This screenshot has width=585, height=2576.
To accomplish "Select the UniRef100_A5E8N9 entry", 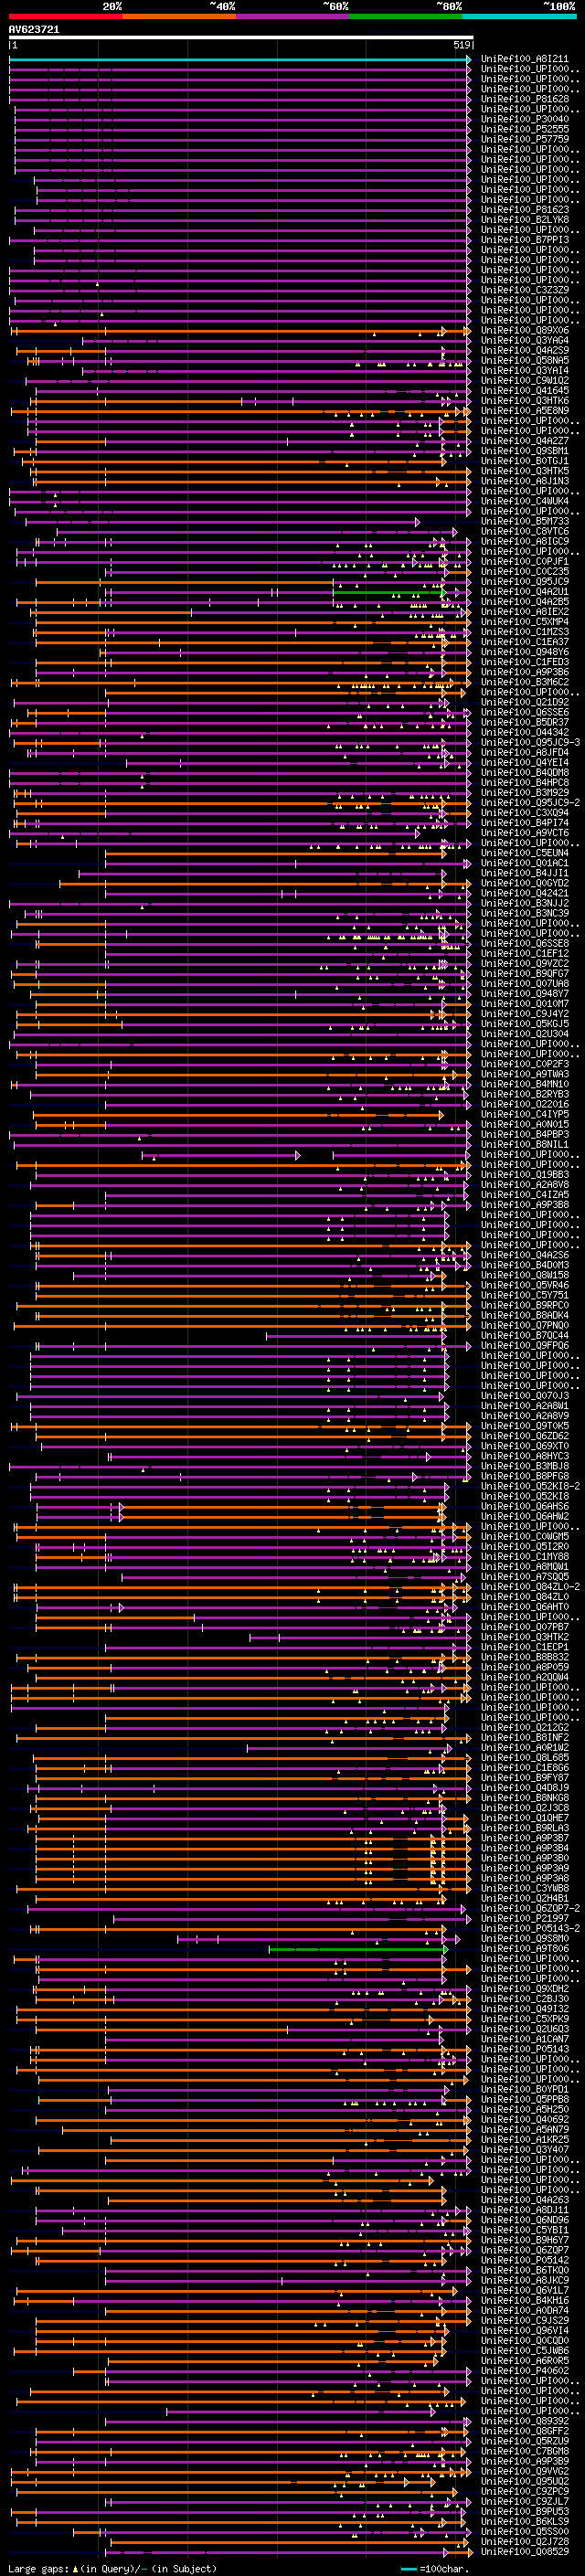I will tap(525, 411).
